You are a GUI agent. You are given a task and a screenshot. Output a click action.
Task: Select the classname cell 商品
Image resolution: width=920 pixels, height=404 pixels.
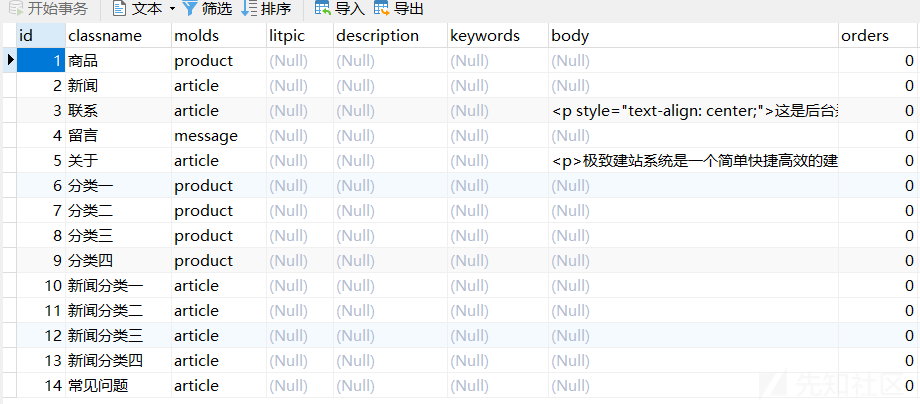tap(83, 61)
